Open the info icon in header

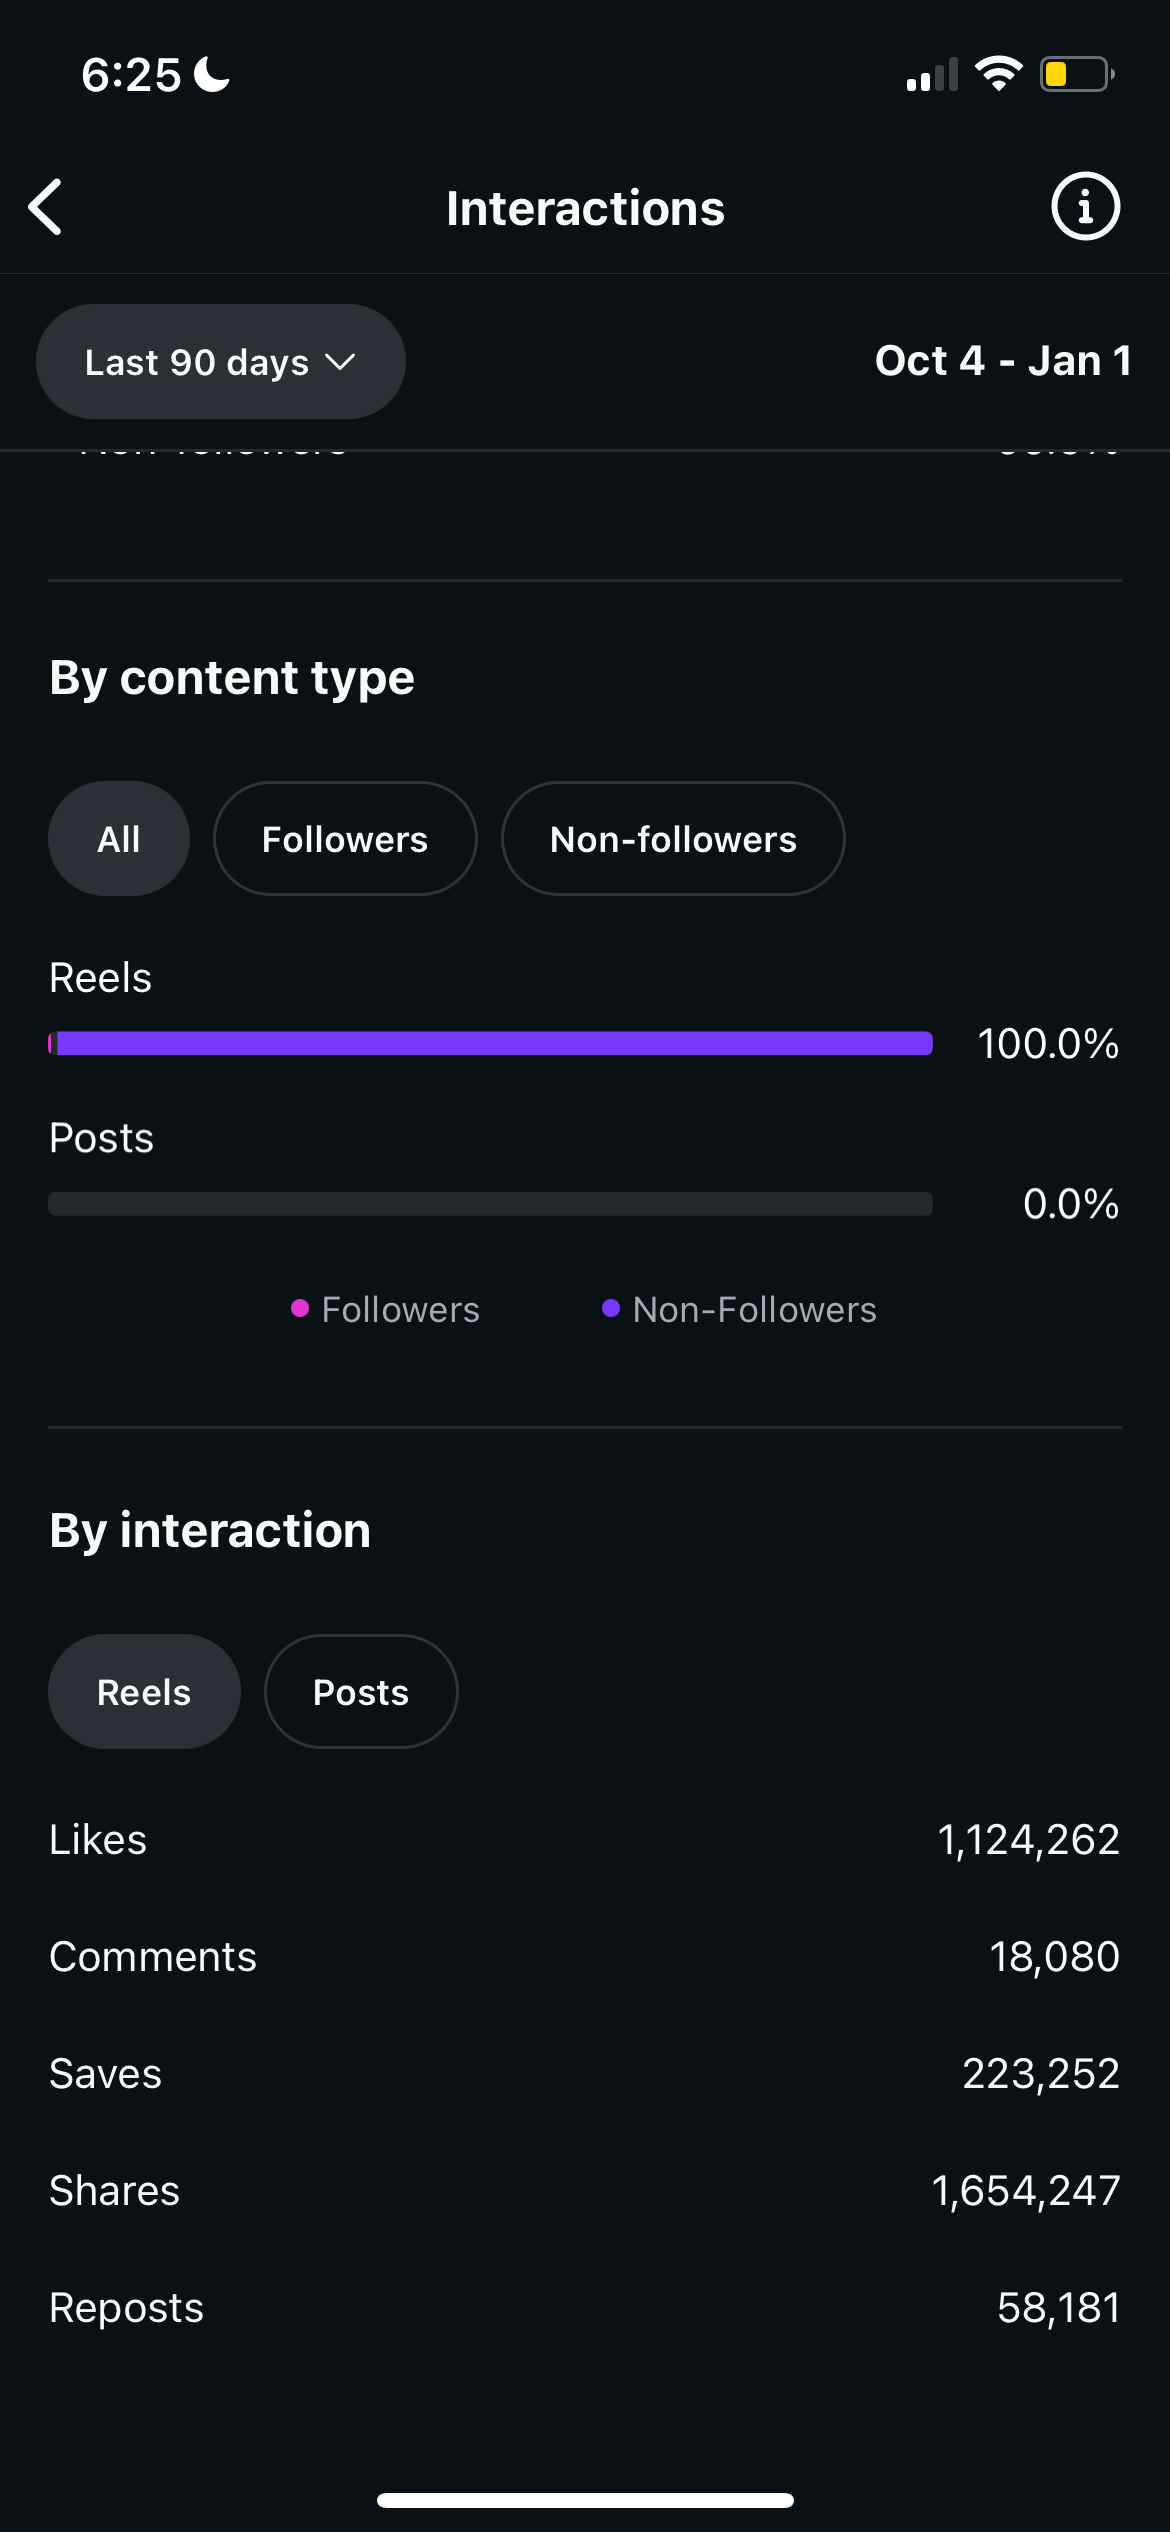1085,207
